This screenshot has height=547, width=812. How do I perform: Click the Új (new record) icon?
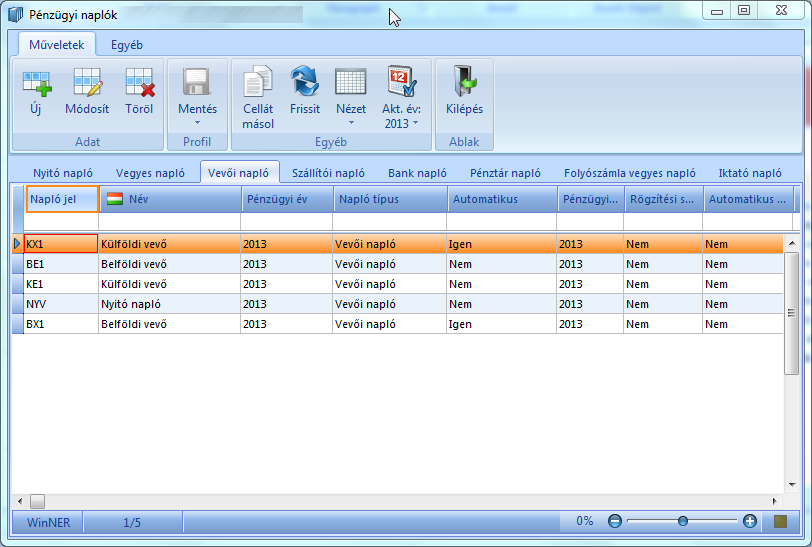click(37, 83)
